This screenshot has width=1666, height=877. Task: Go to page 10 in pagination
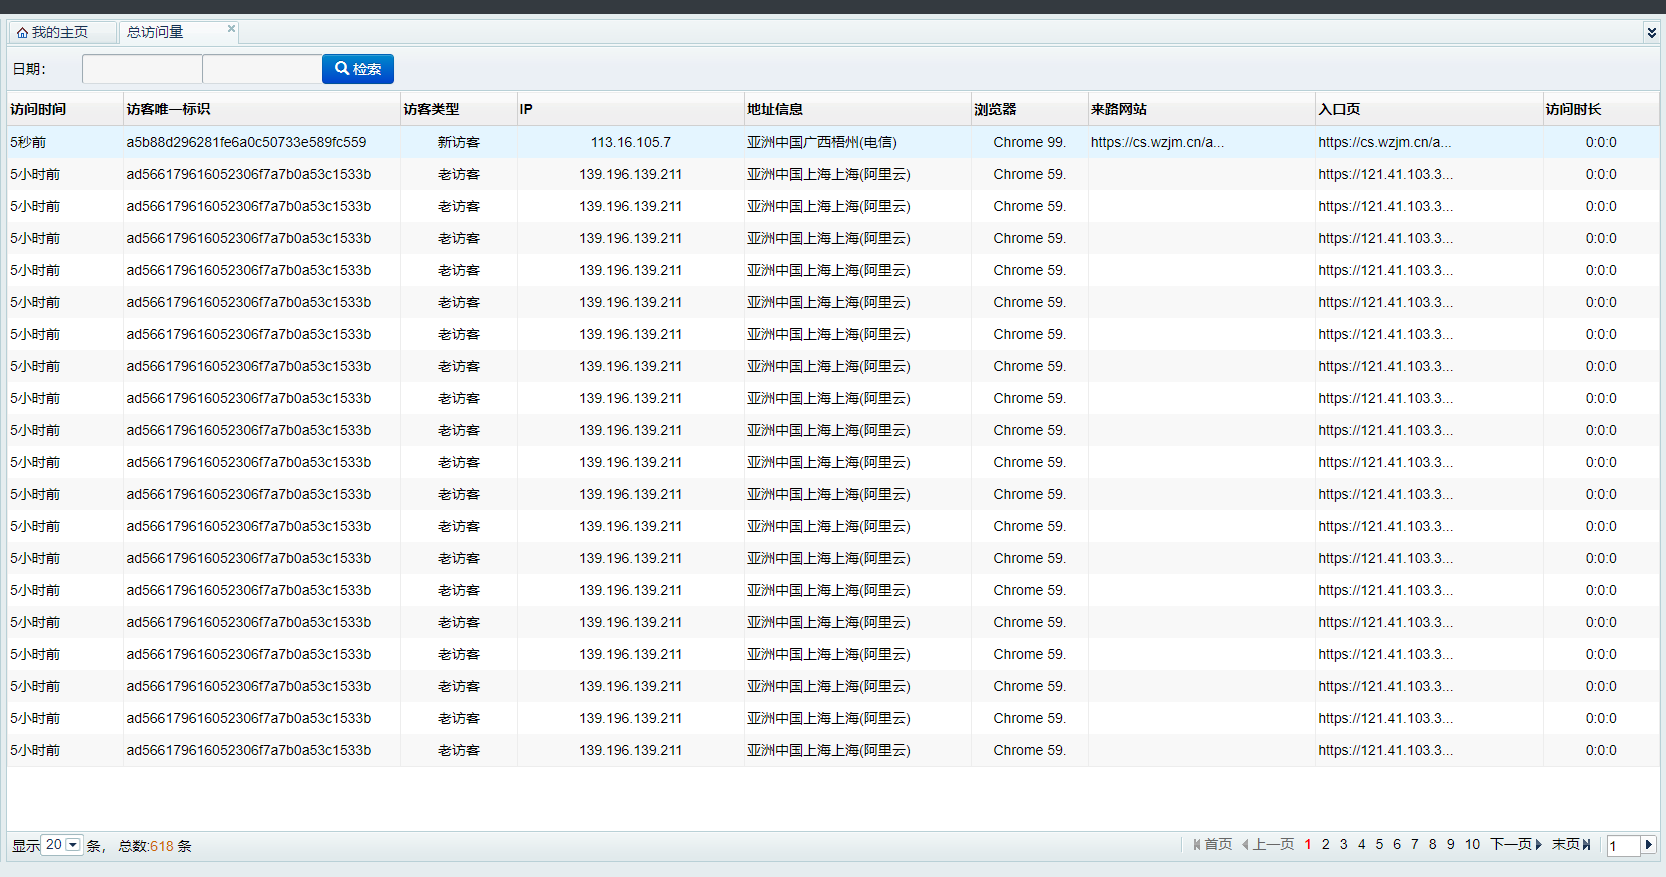pos(1472,845)
